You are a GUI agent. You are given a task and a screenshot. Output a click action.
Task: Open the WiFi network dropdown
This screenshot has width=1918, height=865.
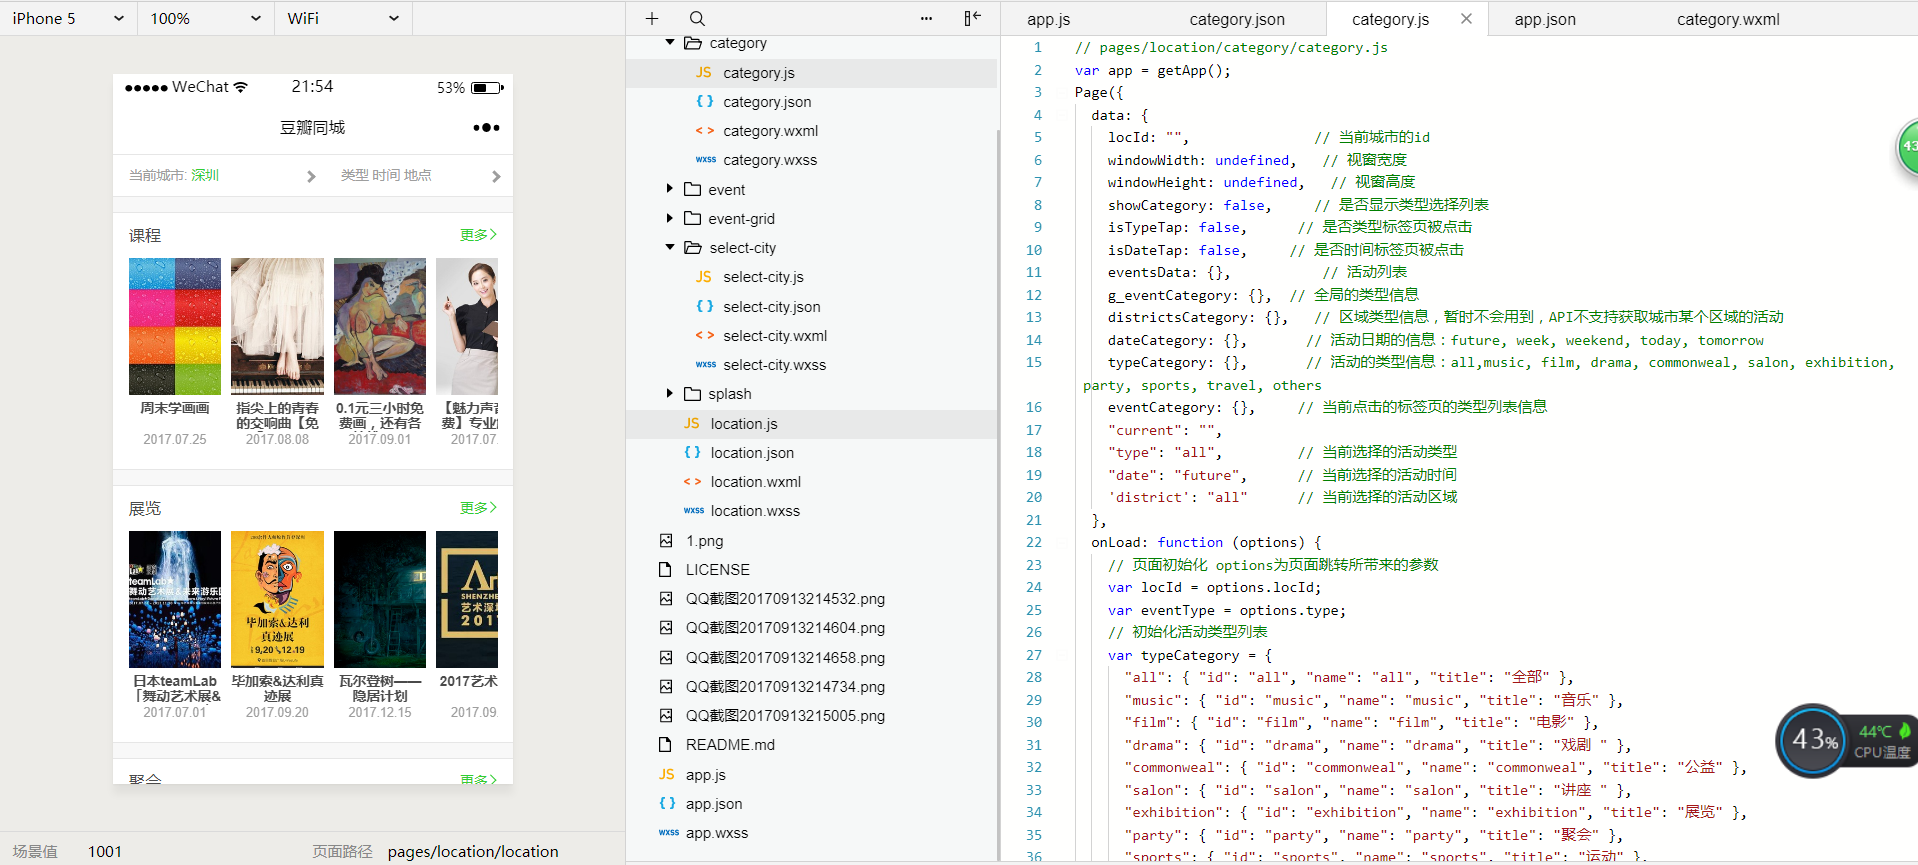[343, 18]
